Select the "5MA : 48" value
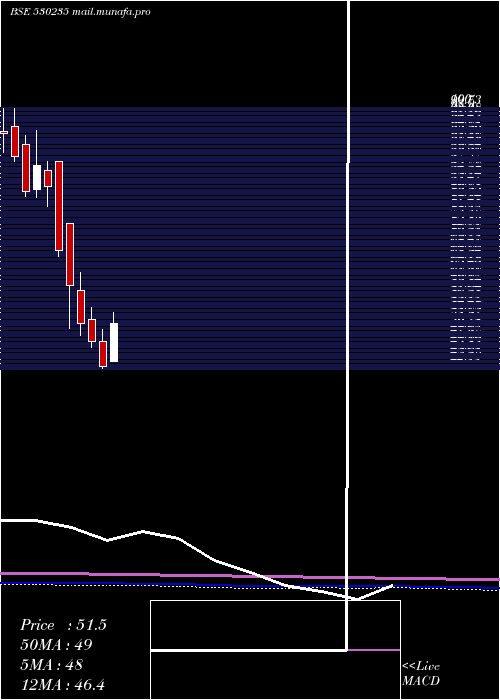Screen dimensions: 500x700 click(51, 665)
